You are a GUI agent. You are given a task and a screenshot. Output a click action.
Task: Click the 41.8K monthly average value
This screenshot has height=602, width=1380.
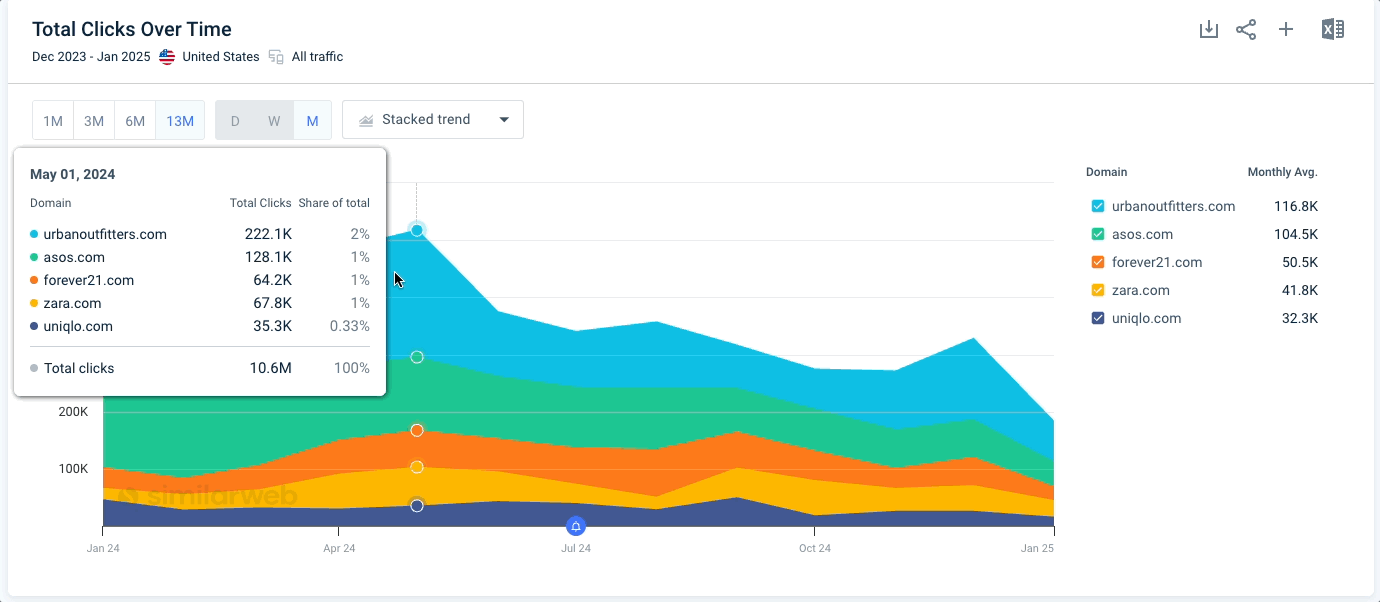pos(1299,290)
